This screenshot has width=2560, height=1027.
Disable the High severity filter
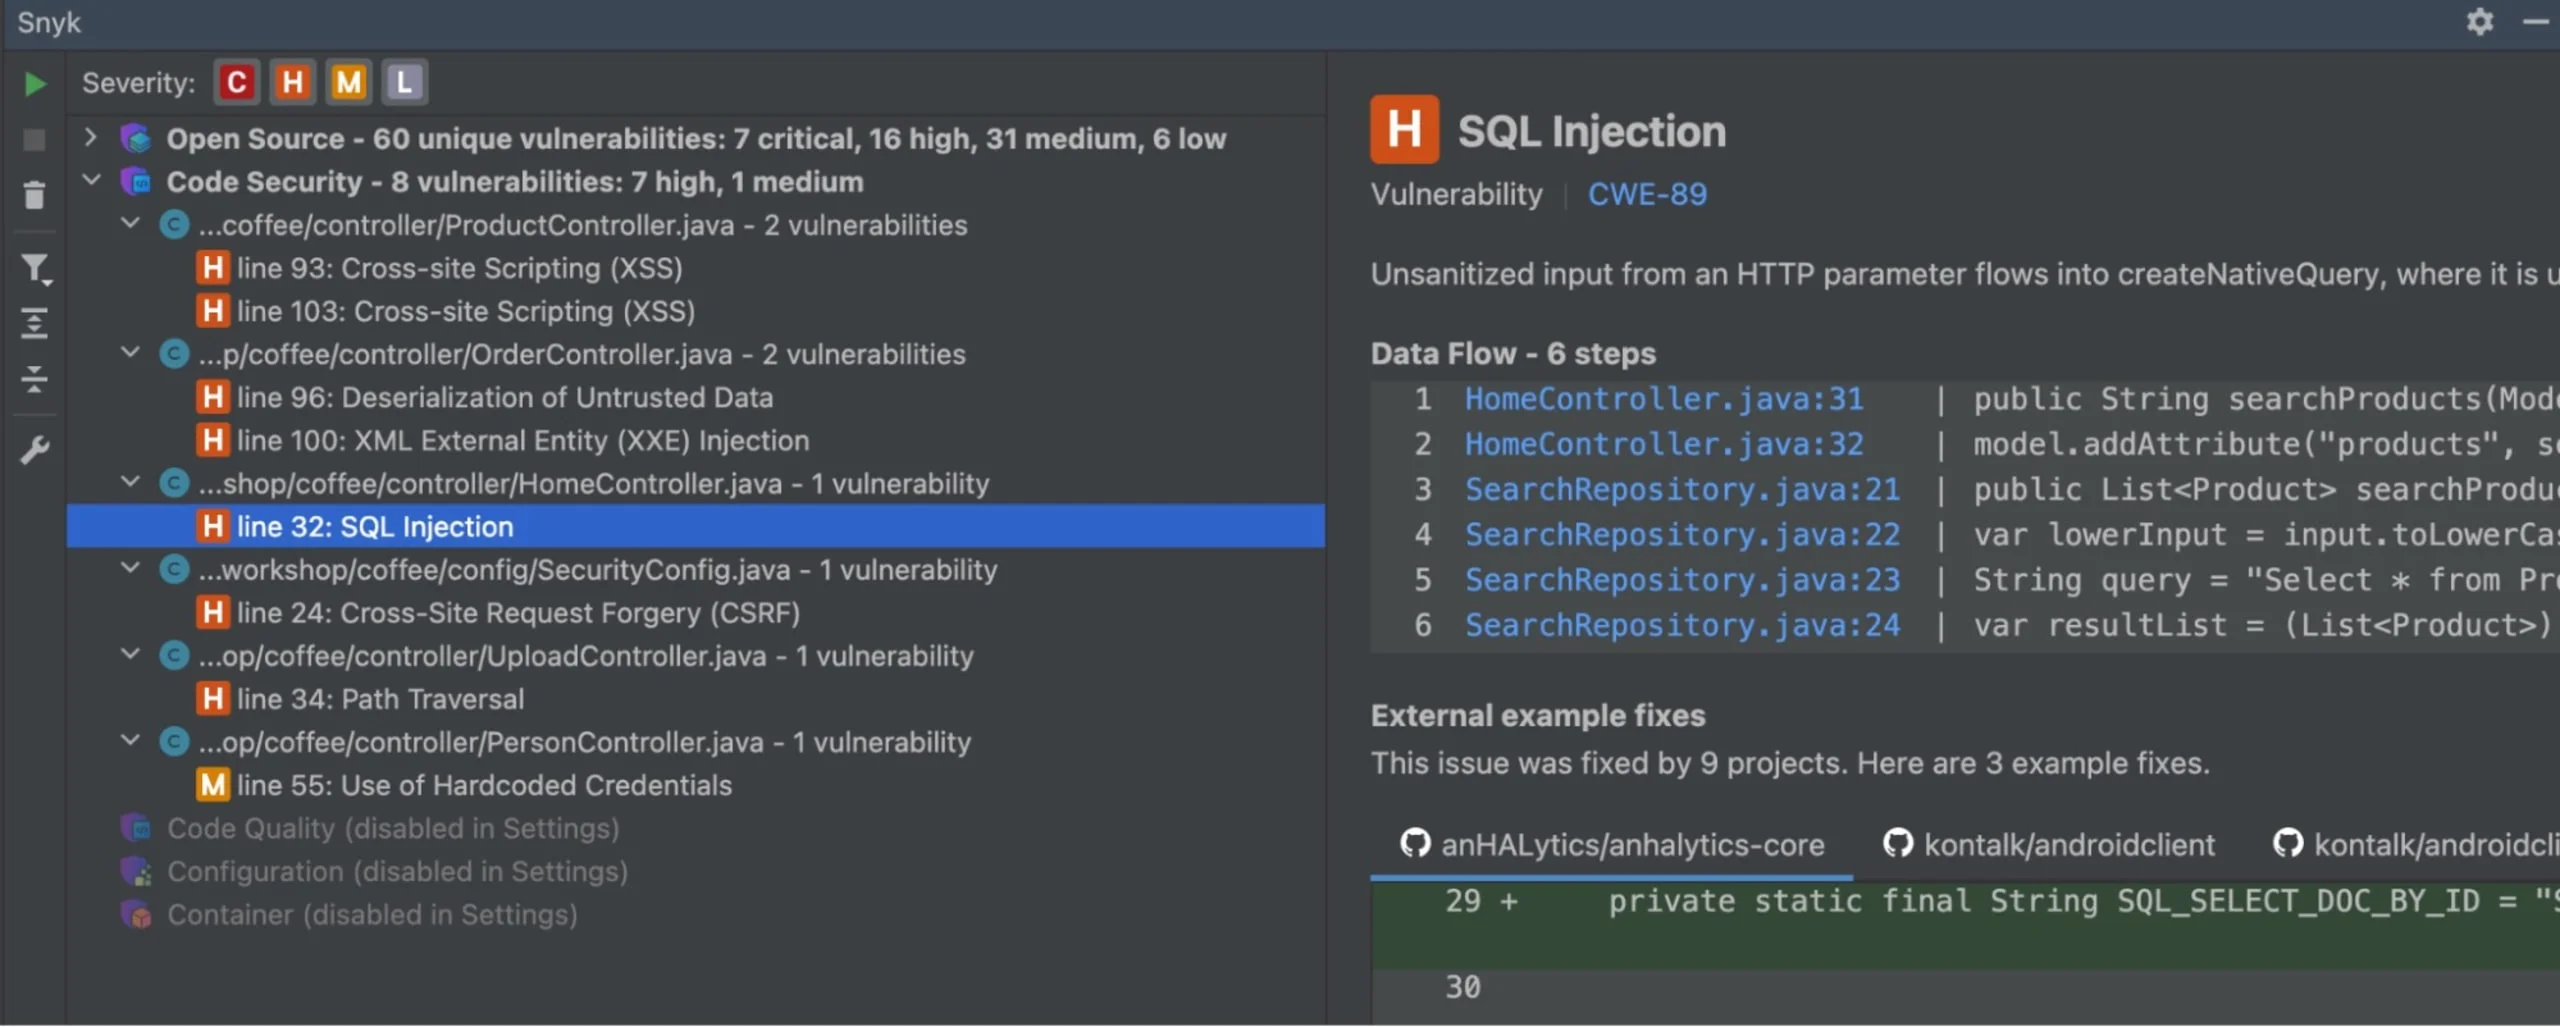[292, 81]
